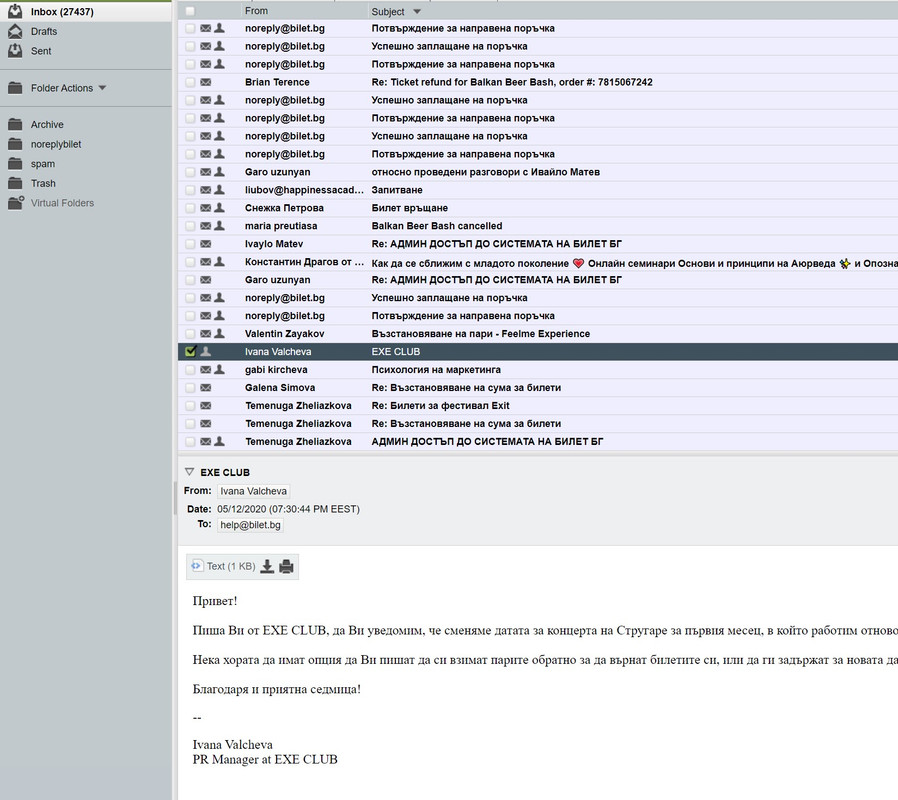Open the Subject column sort arrow
Screen dimensions: 898x800
(417, 11)
